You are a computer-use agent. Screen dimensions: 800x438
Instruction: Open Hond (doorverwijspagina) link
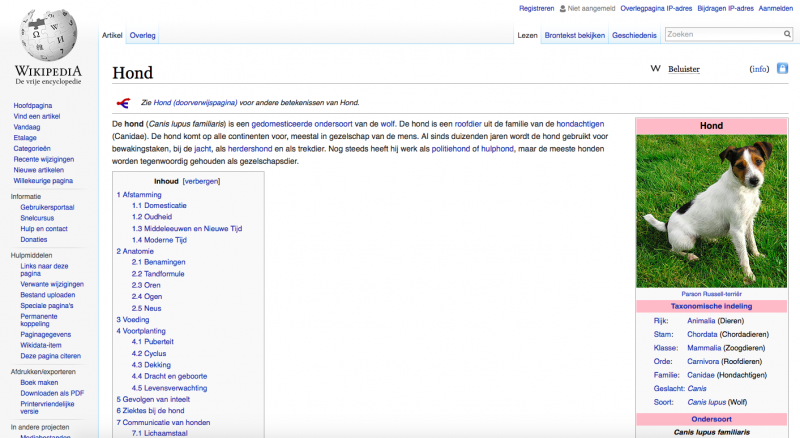[195, 103]
